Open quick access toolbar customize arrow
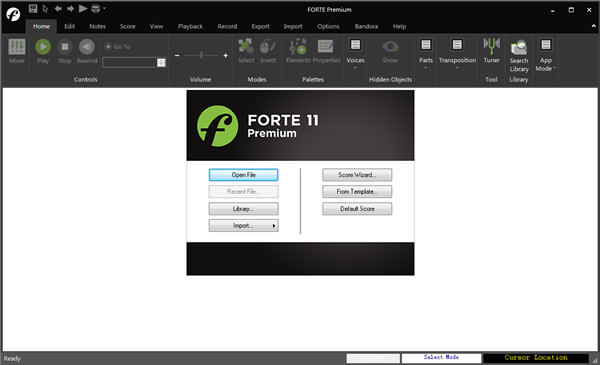Viewport: 600px width, 365px height. pos(104,8)
